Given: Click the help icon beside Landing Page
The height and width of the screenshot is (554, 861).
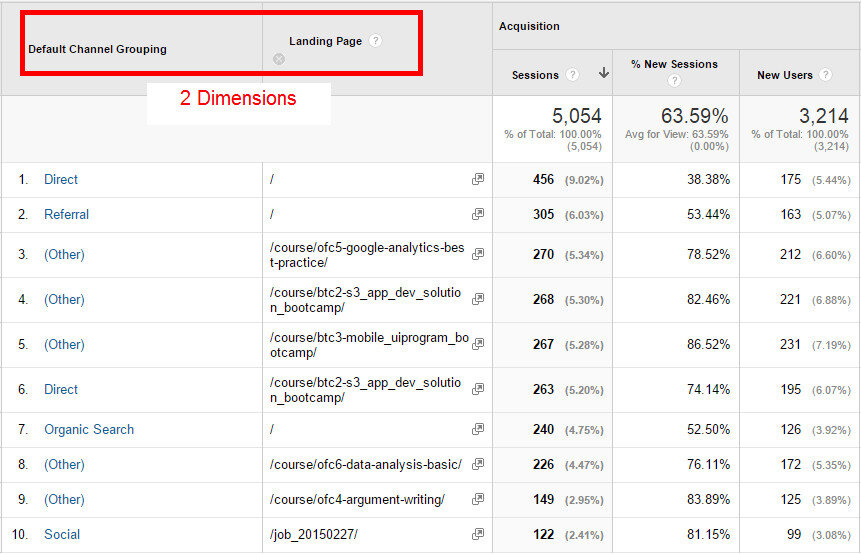Looking at the screenshot, I should click(x=375, y=41).
